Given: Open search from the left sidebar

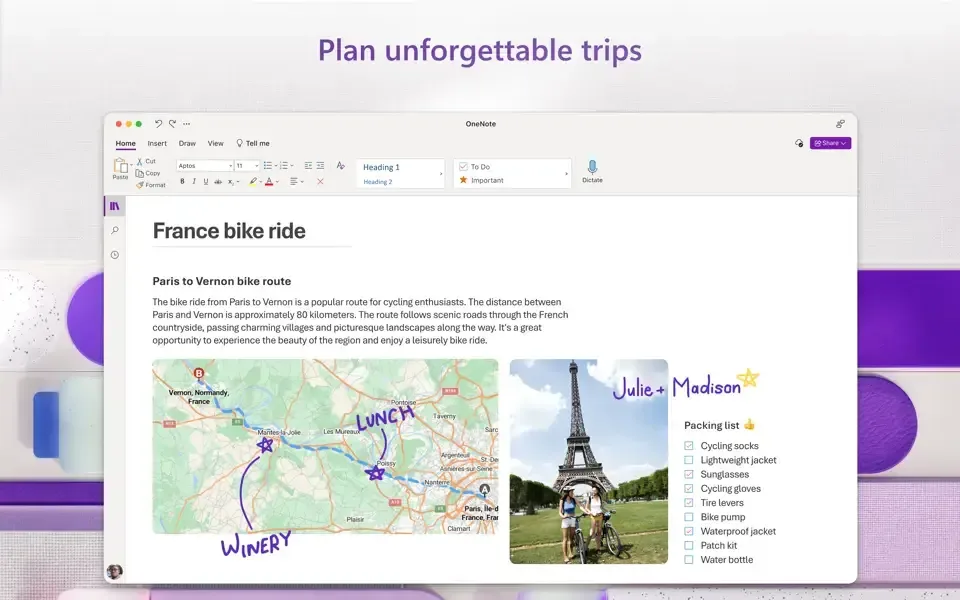Looking at the screenshot, I should 114,230.
